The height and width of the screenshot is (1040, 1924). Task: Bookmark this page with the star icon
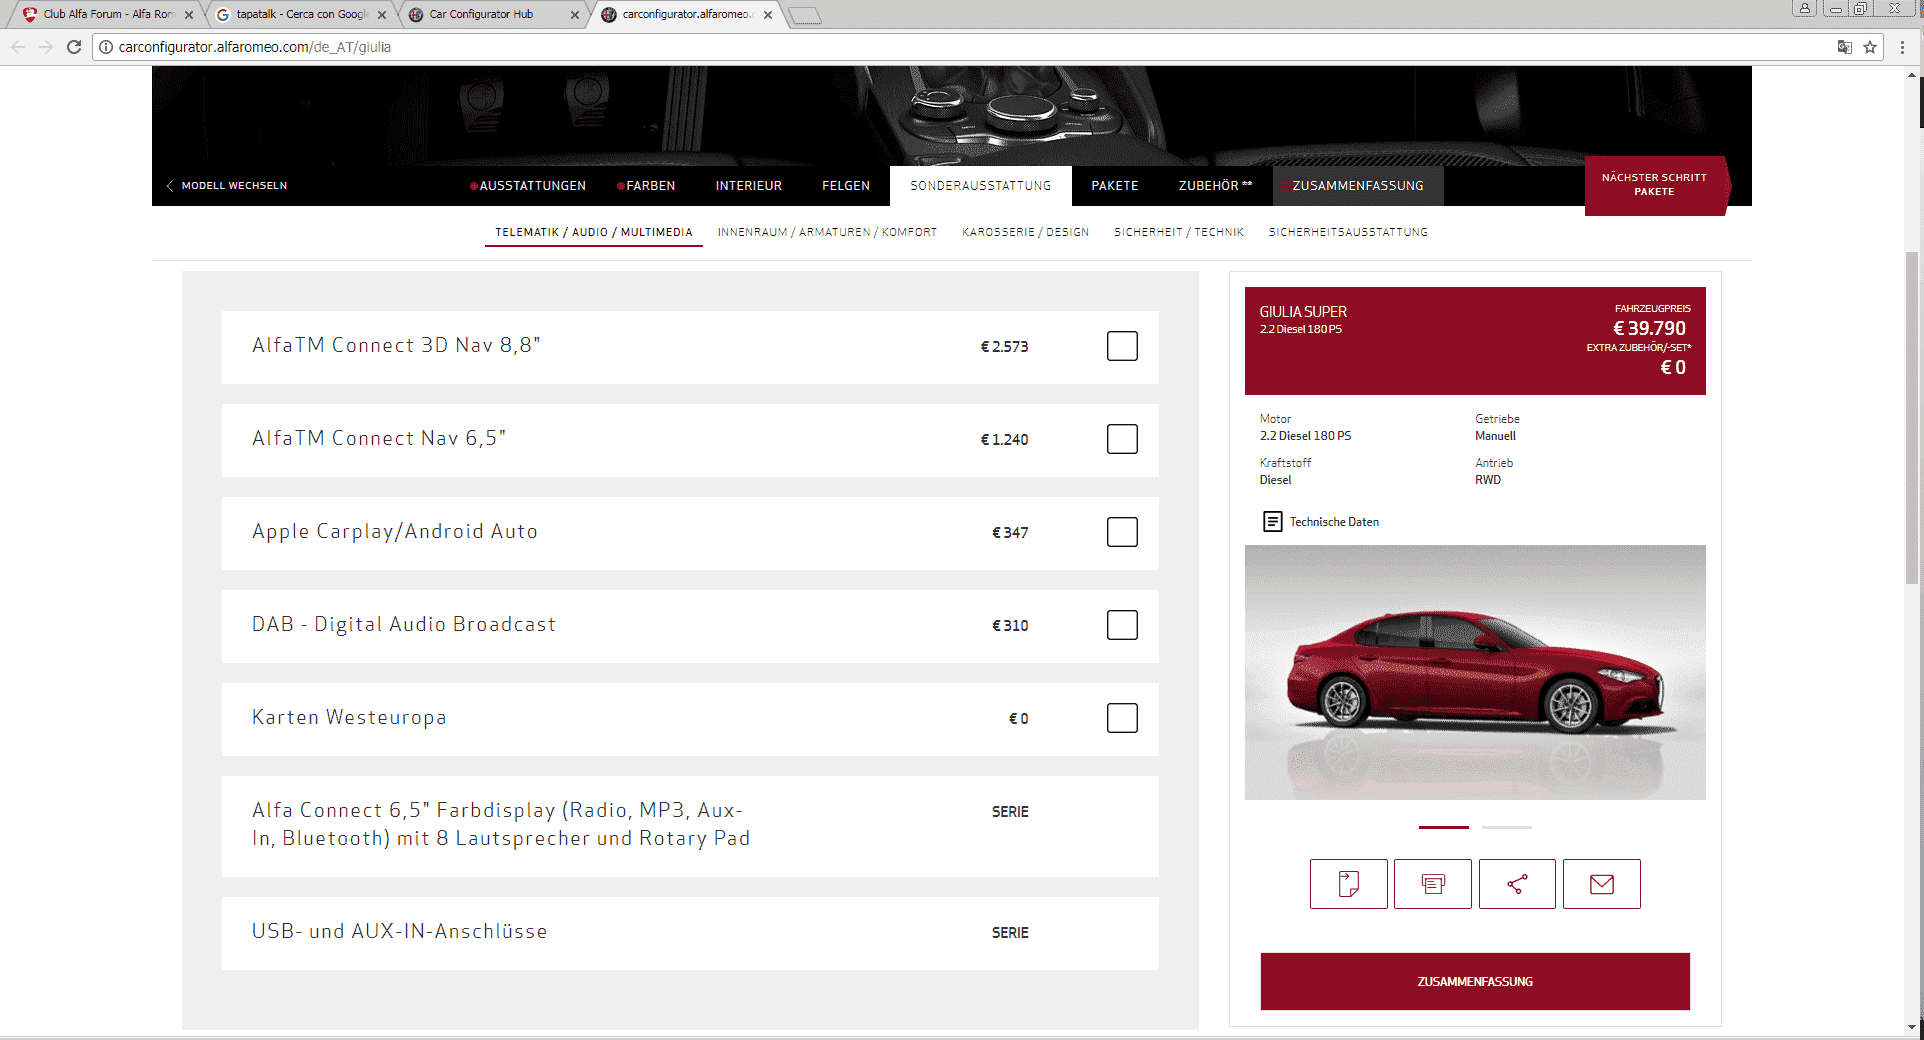(1870, 47)
